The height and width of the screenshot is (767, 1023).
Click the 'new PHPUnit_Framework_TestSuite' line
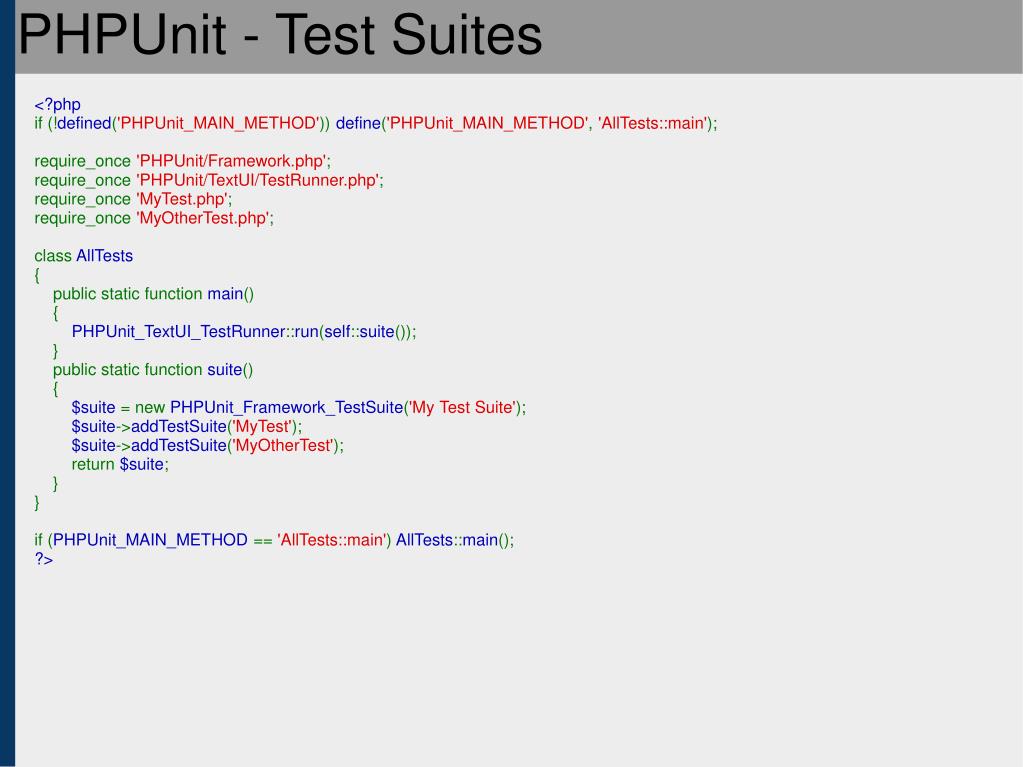click(299, 408)
